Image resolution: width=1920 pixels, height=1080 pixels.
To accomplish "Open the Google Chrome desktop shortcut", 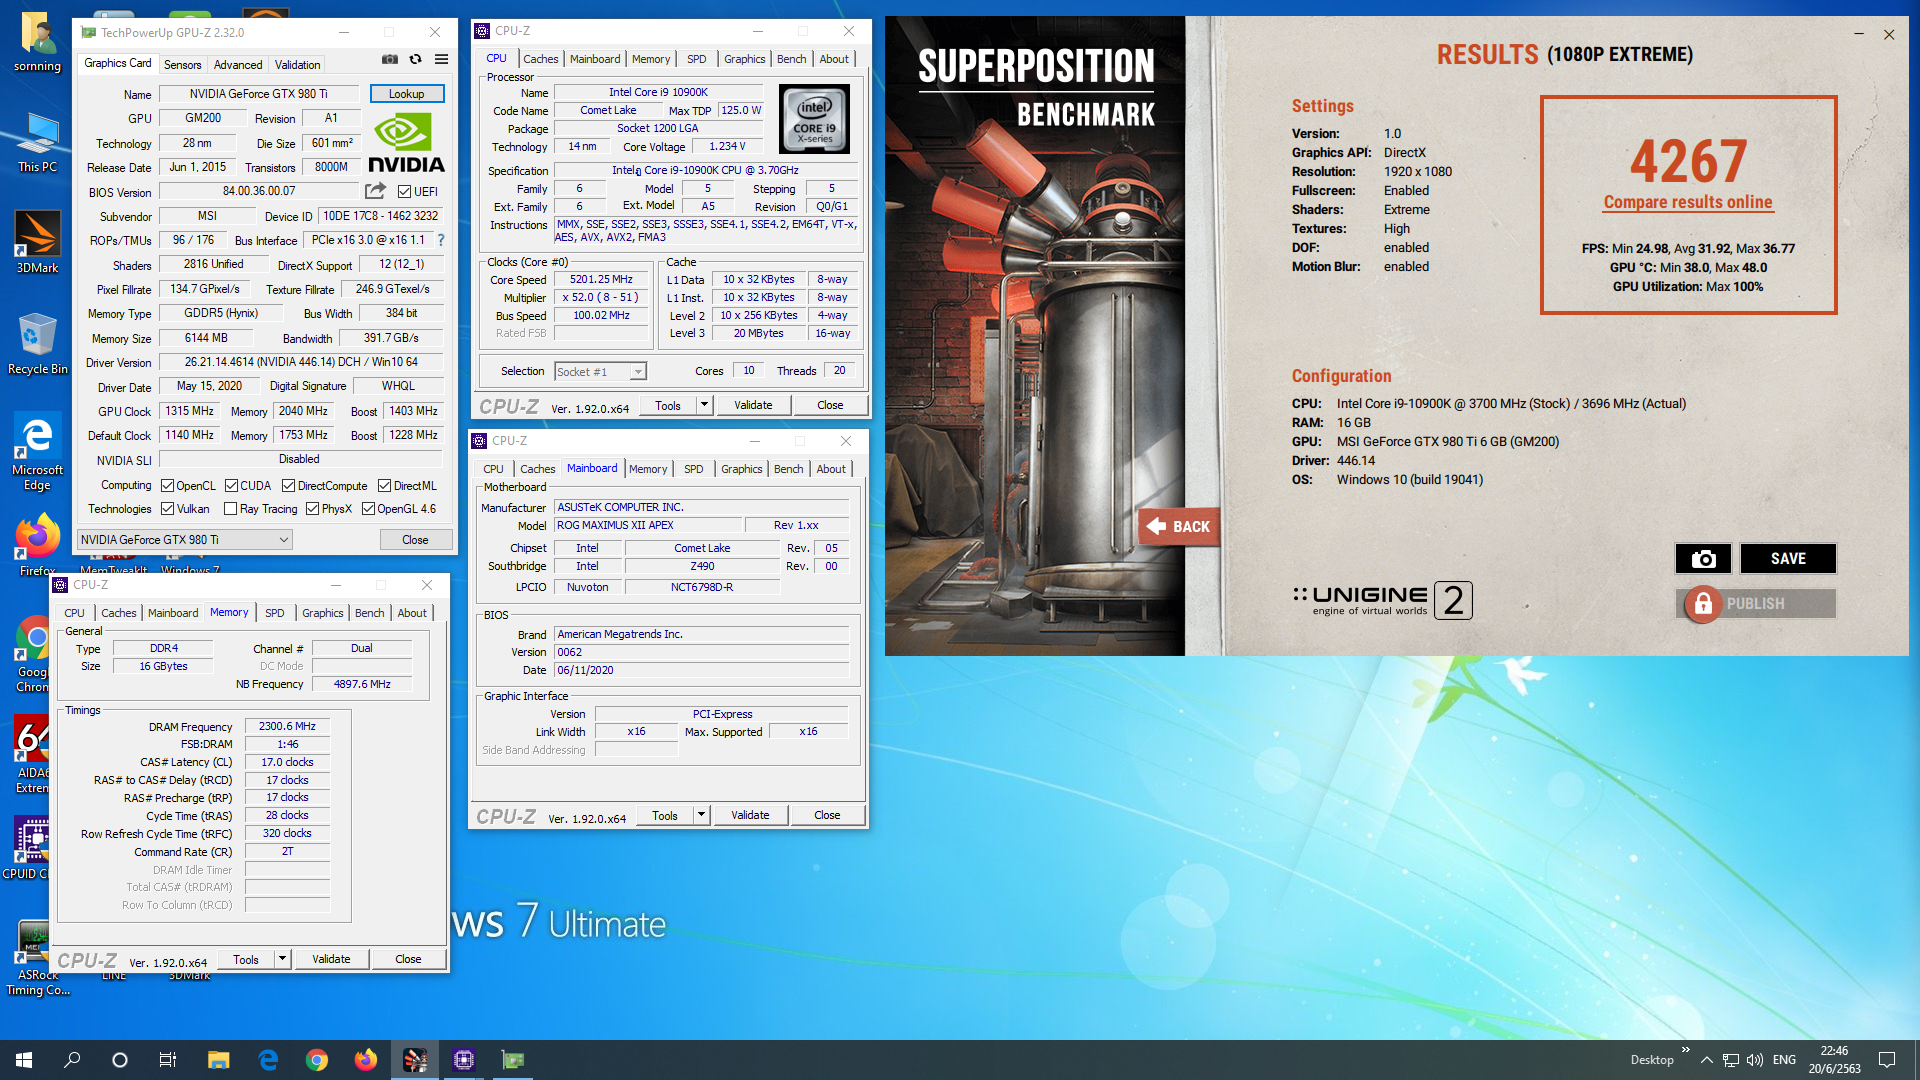I will [33, 653].
